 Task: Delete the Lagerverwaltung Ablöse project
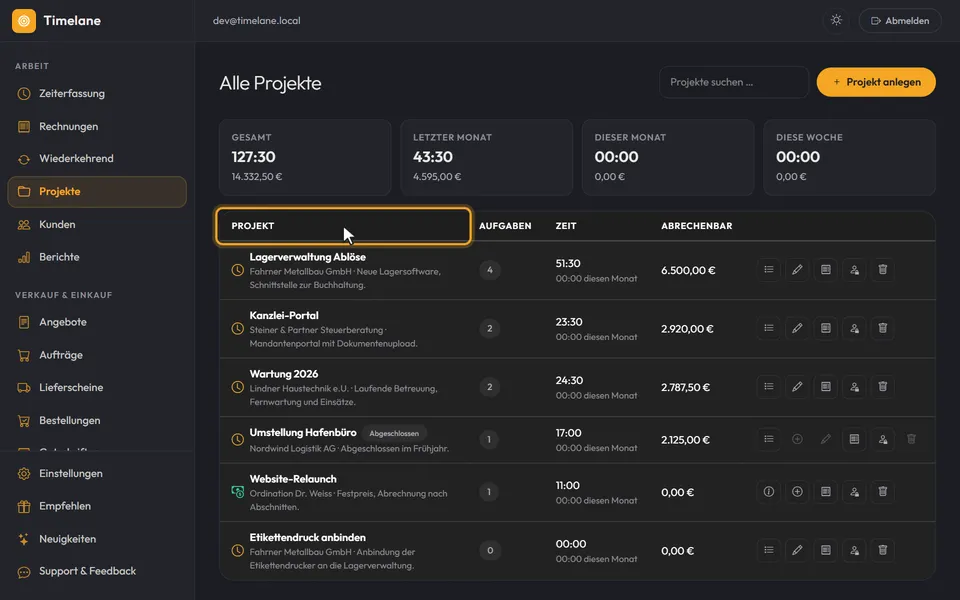point(883,269)
